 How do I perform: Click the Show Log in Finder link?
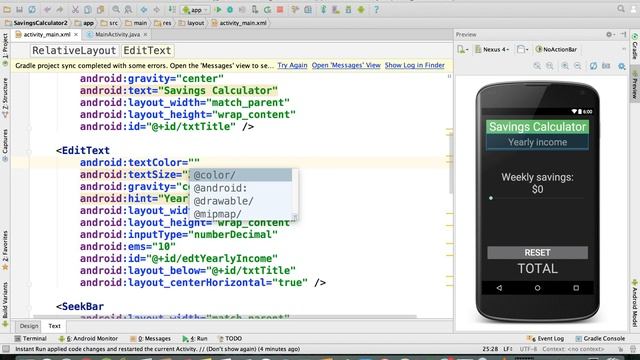point(415,65)
